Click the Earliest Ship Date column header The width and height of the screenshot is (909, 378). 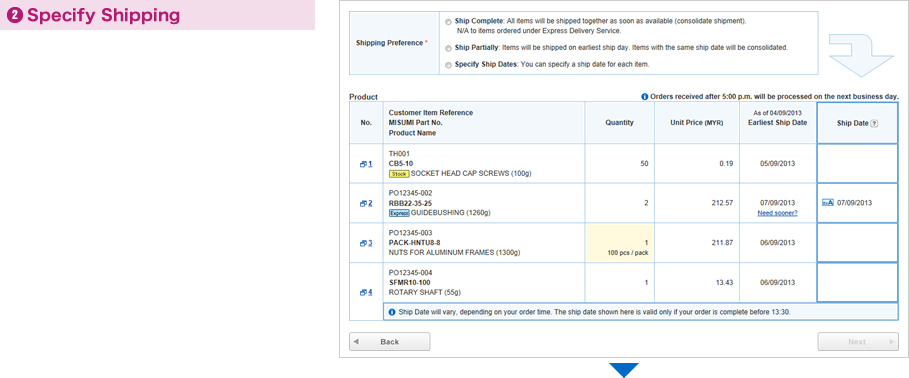[x=778, y=123]
